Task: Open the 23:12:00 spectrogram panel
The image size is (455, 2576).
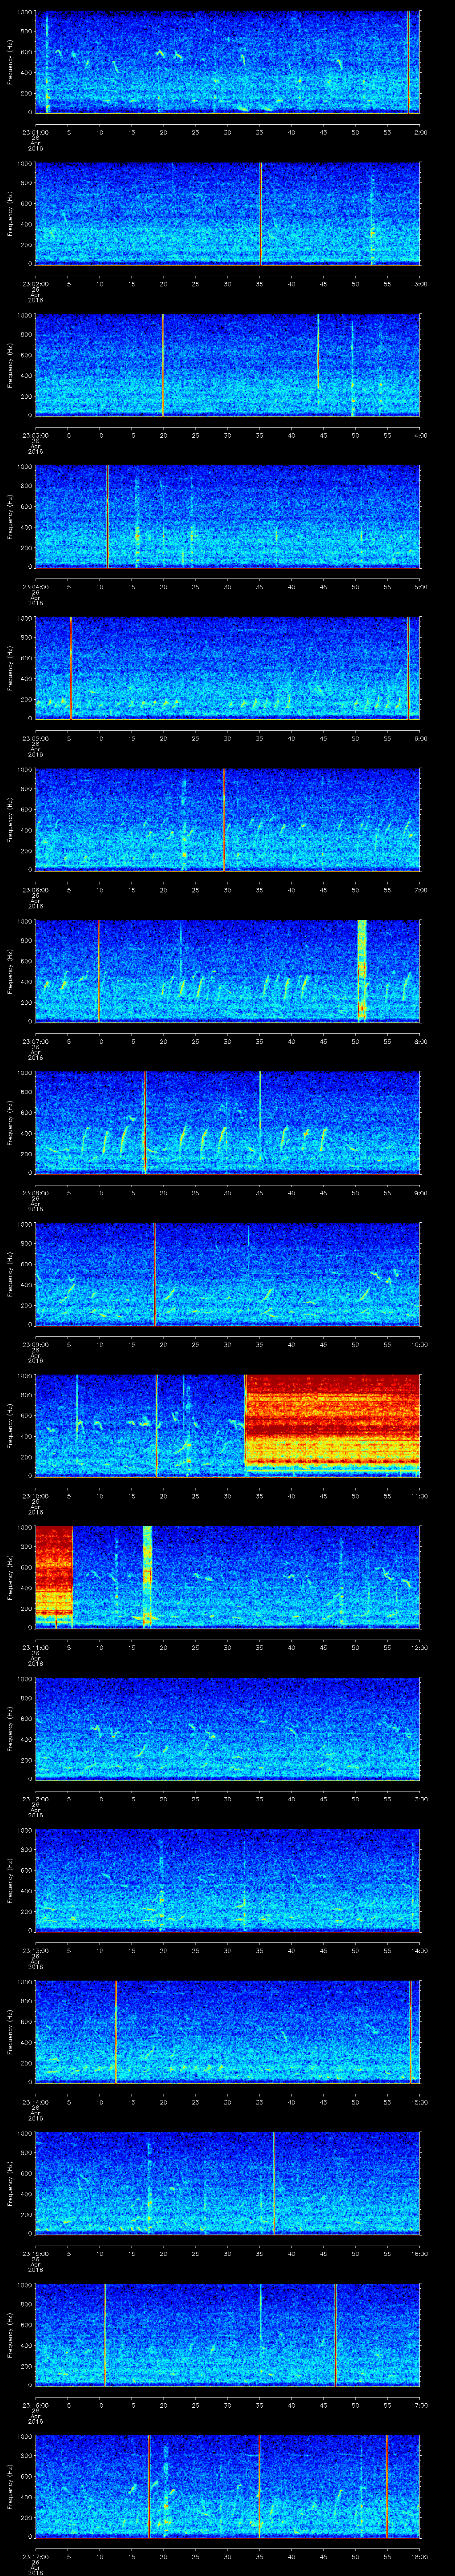Action: coord(228,1728)
